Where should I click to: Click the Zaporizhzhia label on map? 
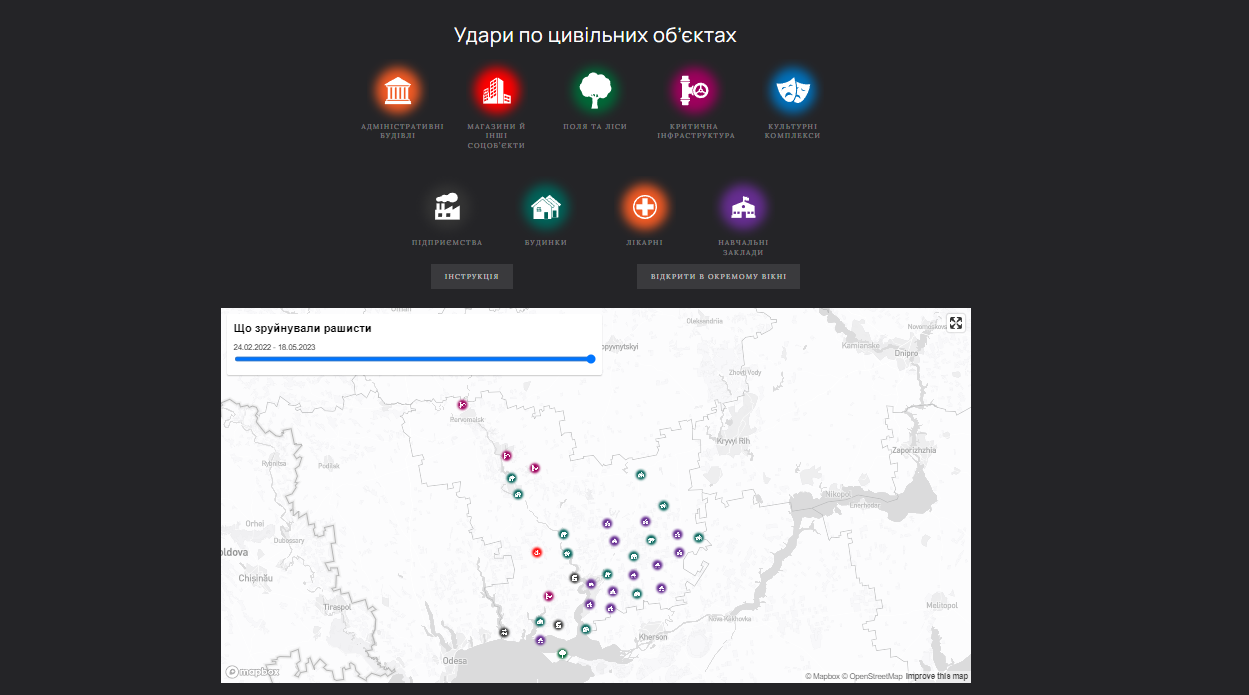coord(914,450)
